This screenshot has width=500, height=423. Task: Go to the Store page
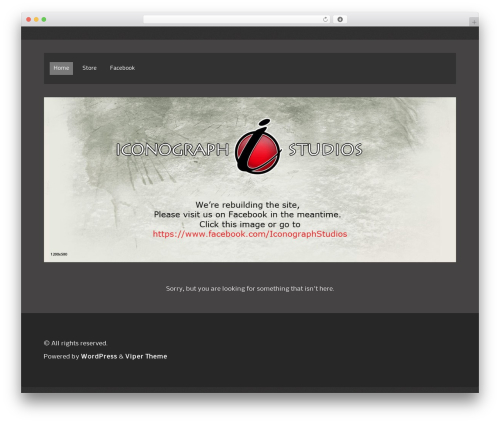tap(89, 68)
